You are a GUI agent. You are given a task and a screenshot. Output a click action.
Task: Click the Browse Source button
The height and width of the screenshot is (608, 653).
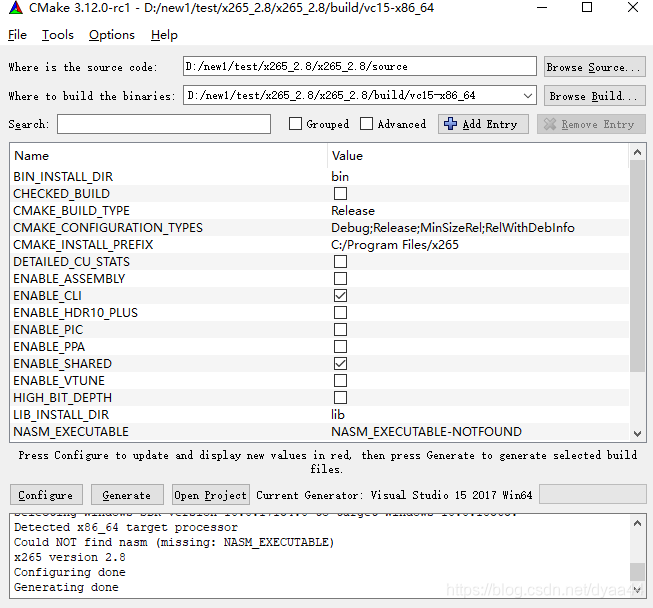point(594,67)
